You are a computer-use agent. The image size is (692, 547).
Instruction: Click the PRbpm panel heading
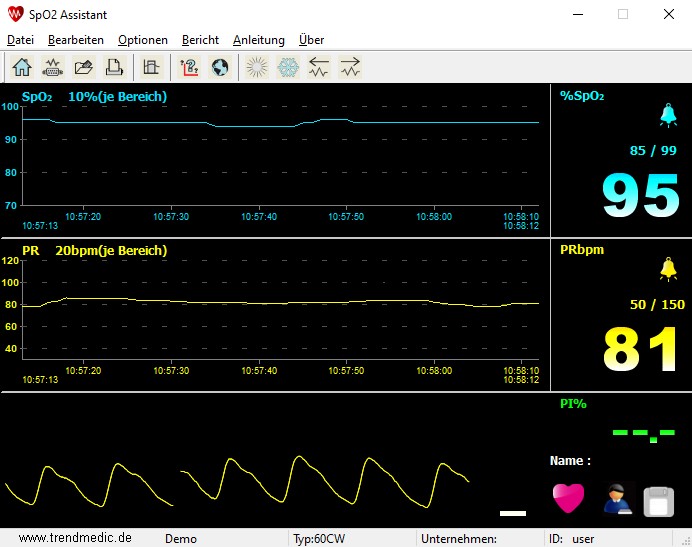[582, 250]
